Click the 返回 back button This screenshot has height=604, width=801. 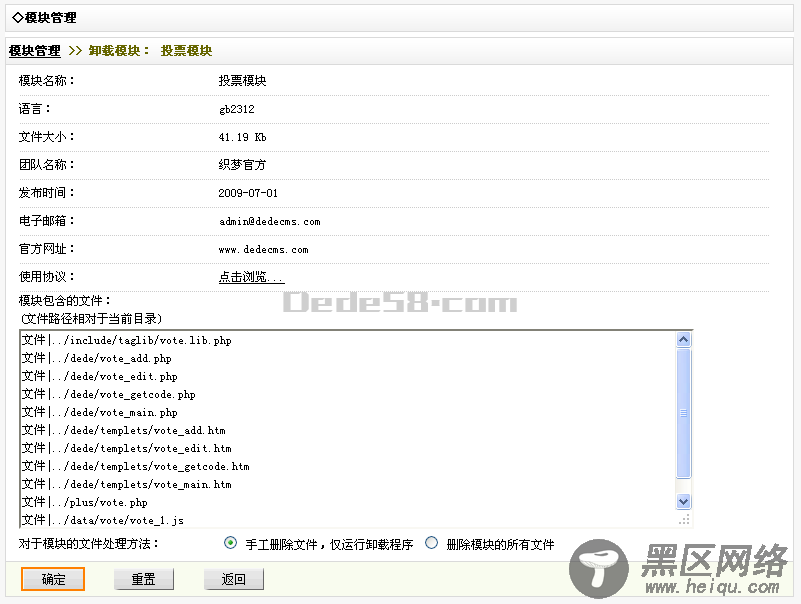(x=233, y=579)
